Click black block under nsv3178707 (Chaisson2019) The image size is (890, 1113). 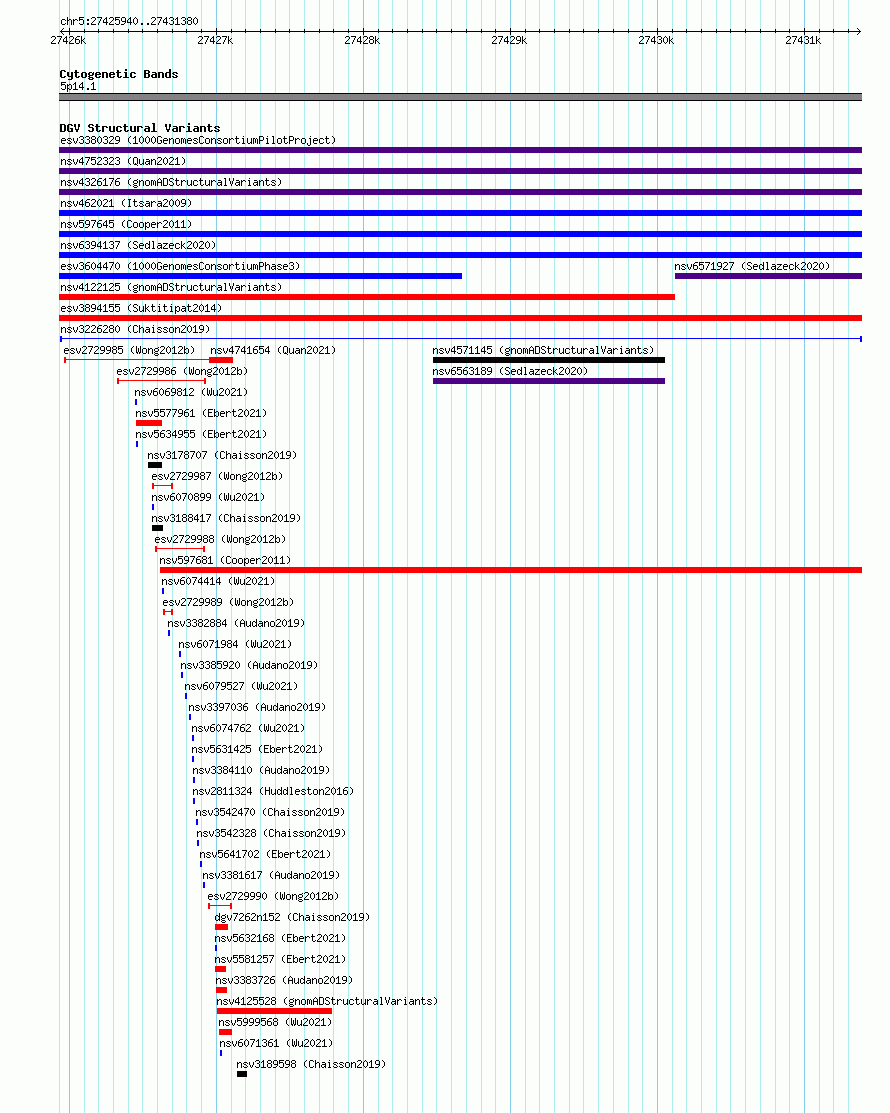pos(155,465)
